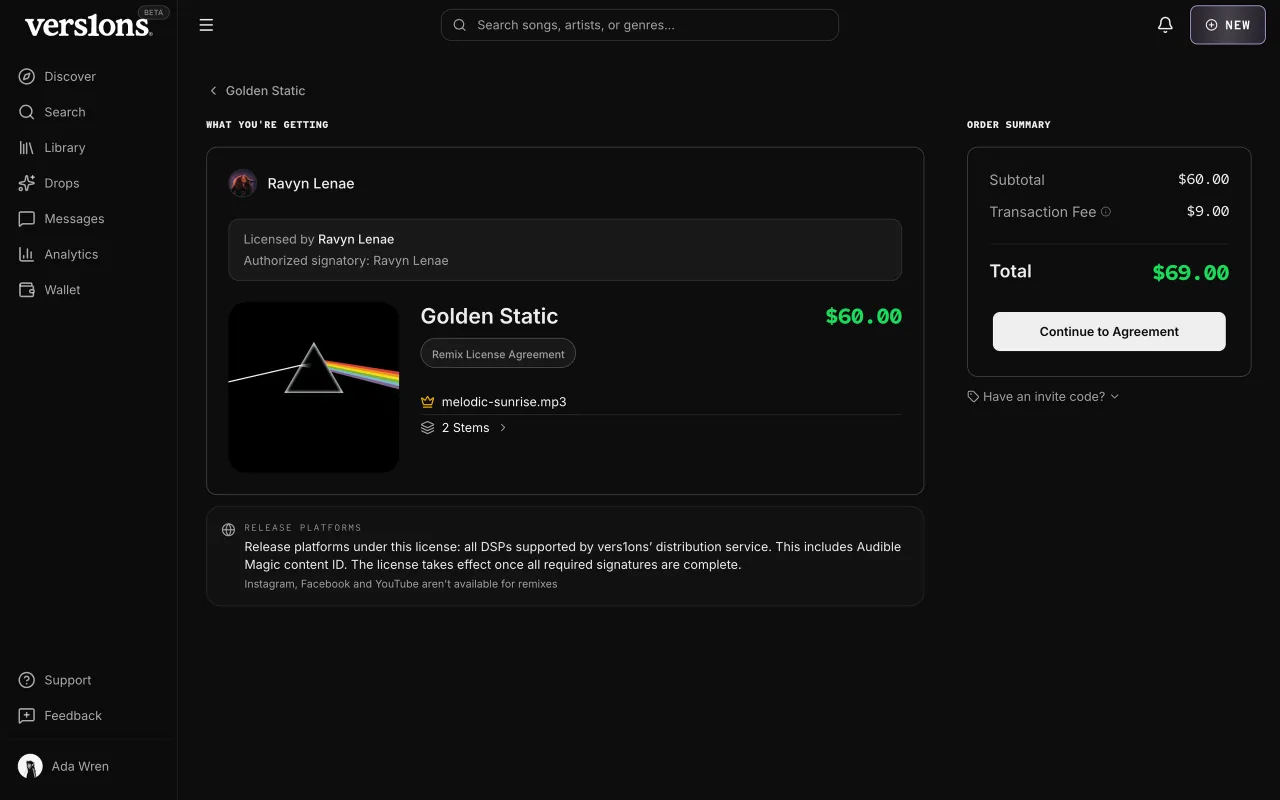1280x800 pixels.
Task: Click the BETA badge near the logo
Action: (x=154, y=12)
